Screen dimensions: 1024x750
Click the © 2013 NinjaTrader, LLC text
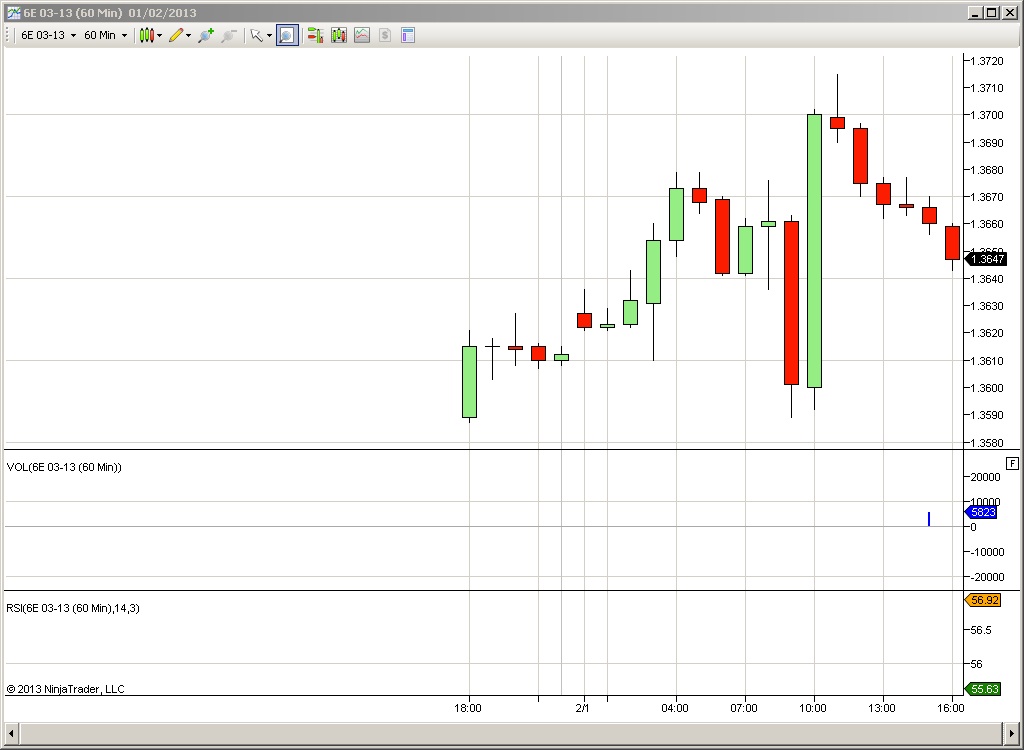point(65,689)
